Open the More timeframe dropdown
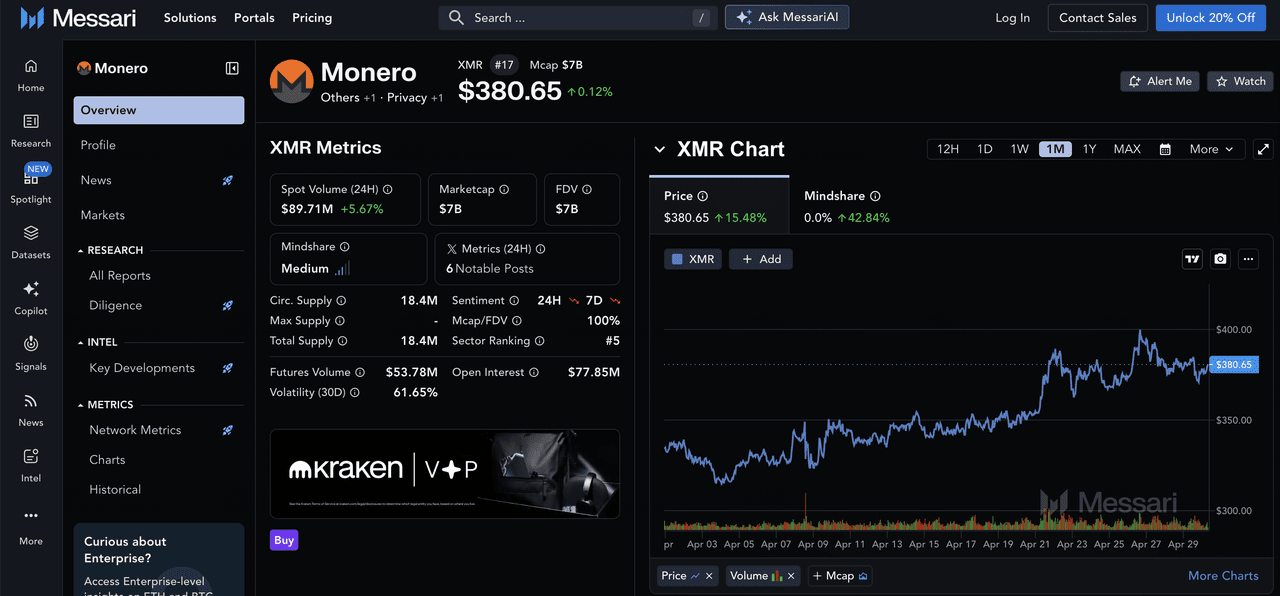This screenshot has width=1280, height=596. 1211,149
